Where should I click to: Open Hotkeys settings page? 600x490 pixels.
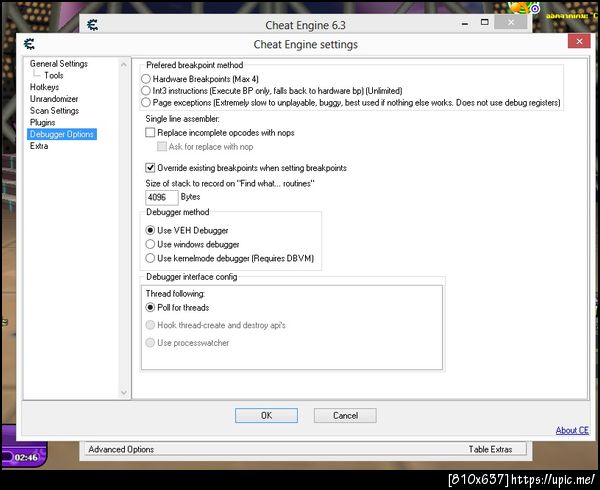point(44,87)
